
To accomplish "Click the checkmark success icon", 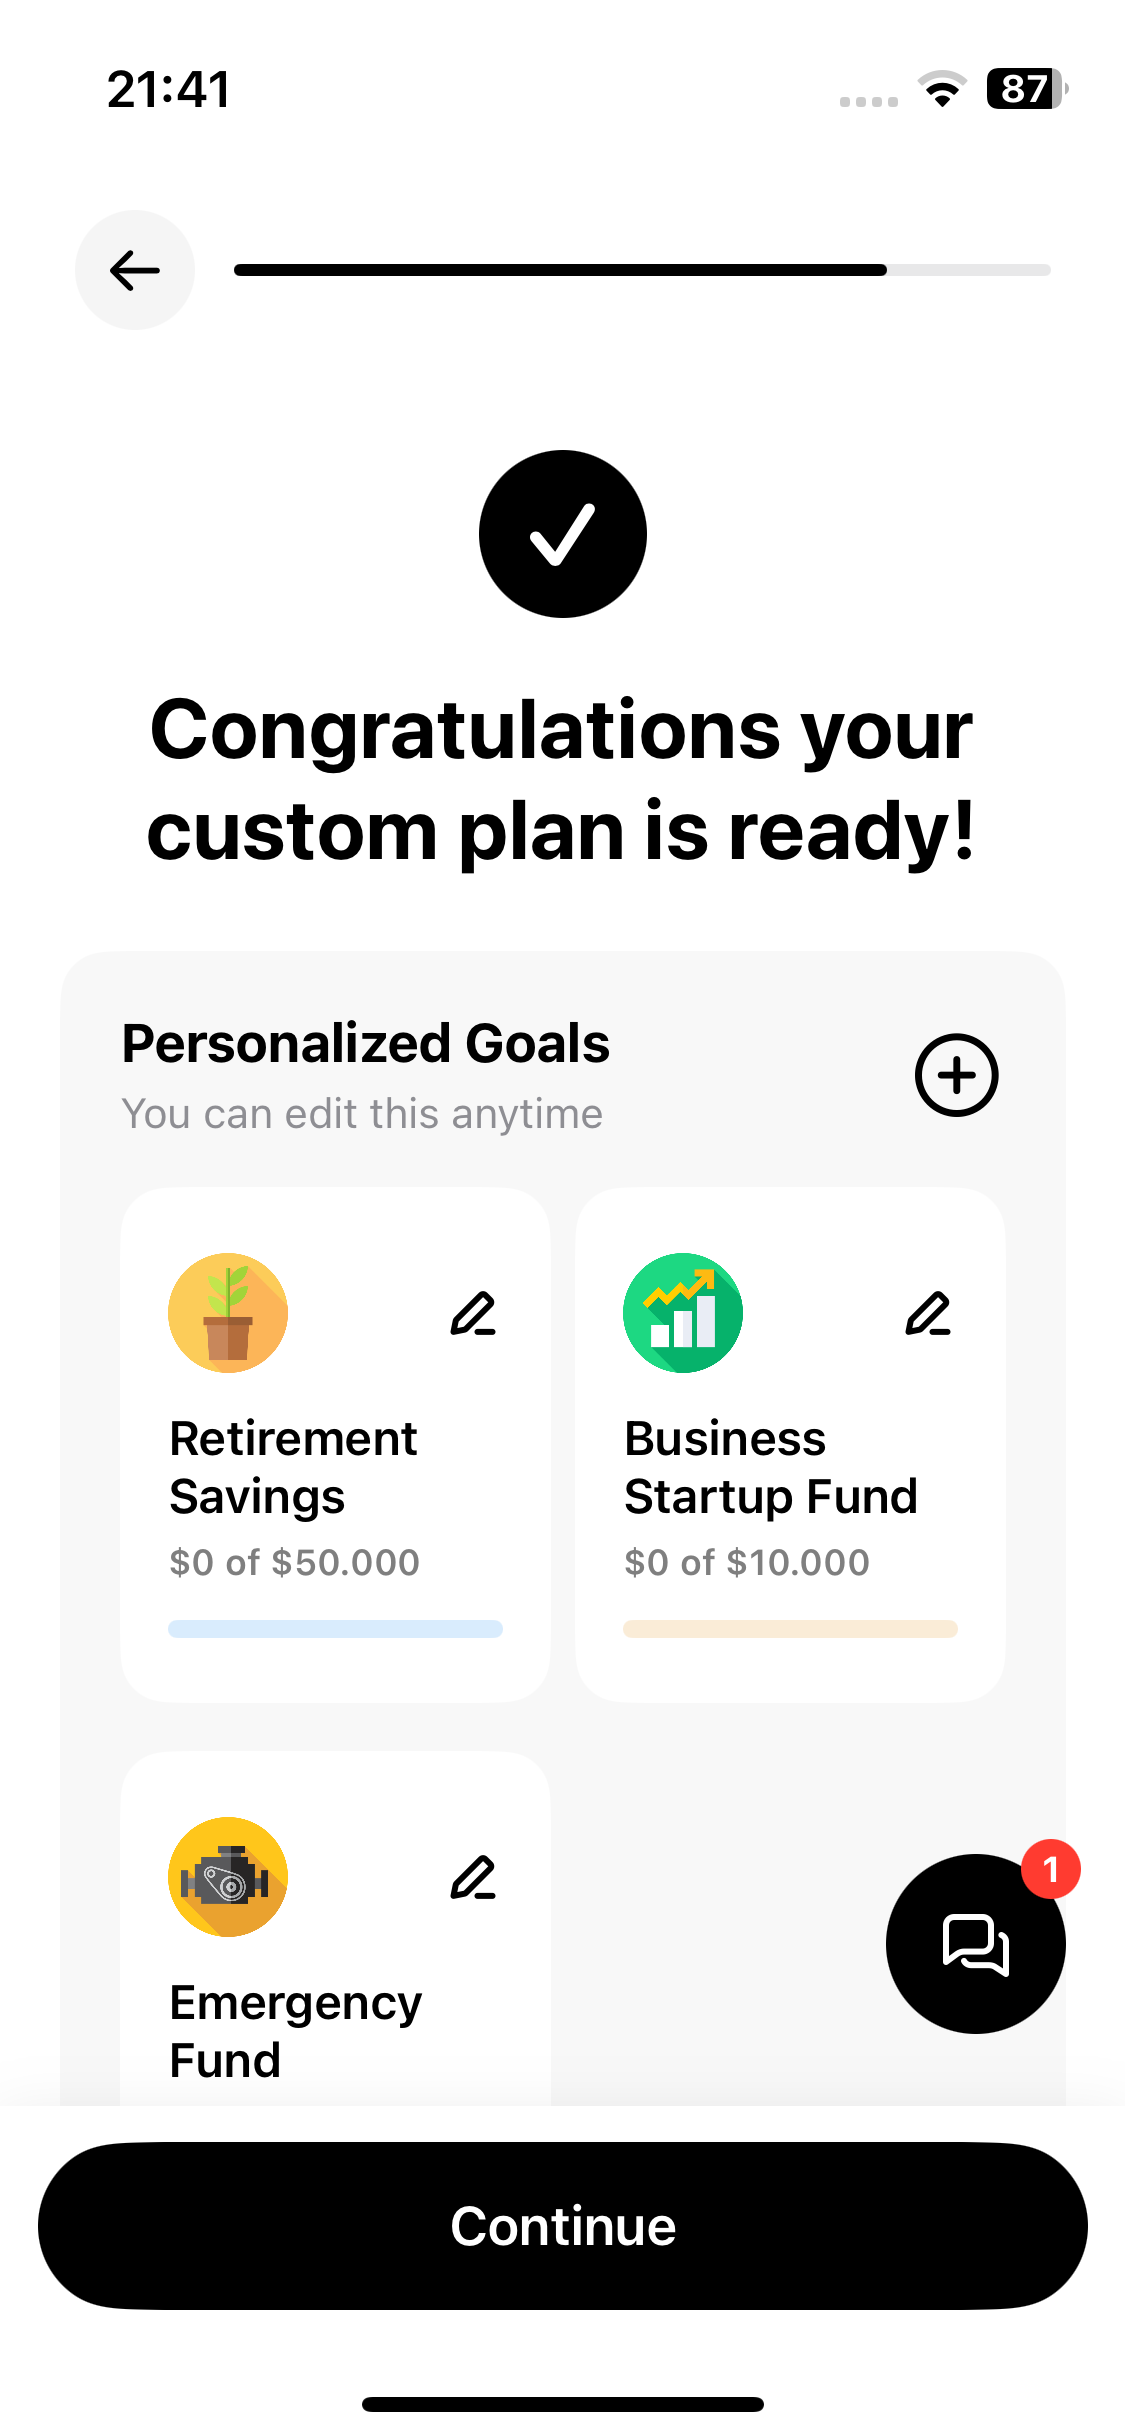I will [562, 533].
